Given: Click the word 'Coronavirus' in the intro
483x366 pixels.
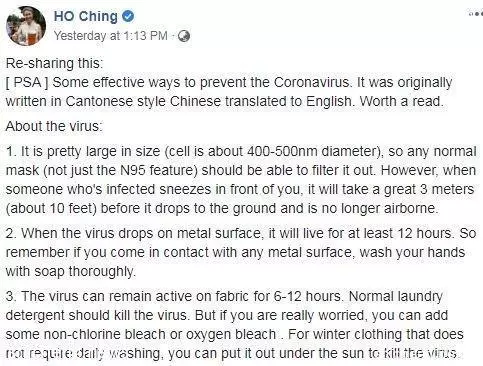Looking at the screenshot, I should click(x=312, y=82).
